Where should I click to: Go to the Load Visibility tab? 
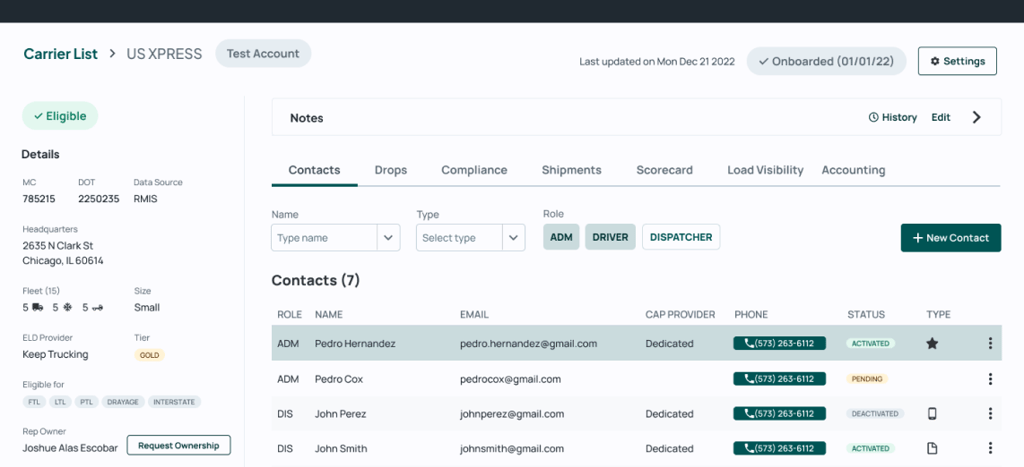[765, 170]
